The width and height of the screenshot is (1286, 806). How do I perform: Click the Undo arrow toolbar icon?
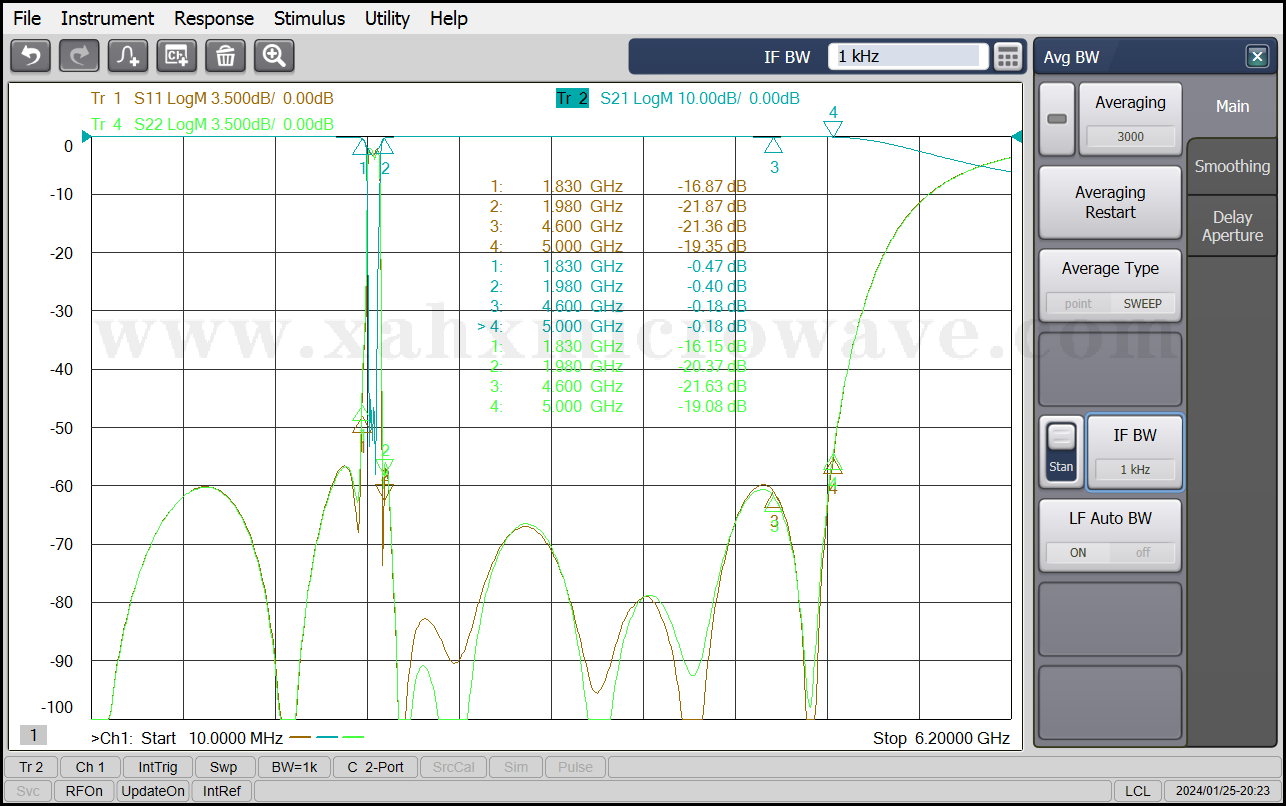pyautogui.click(x=30, y=56)
